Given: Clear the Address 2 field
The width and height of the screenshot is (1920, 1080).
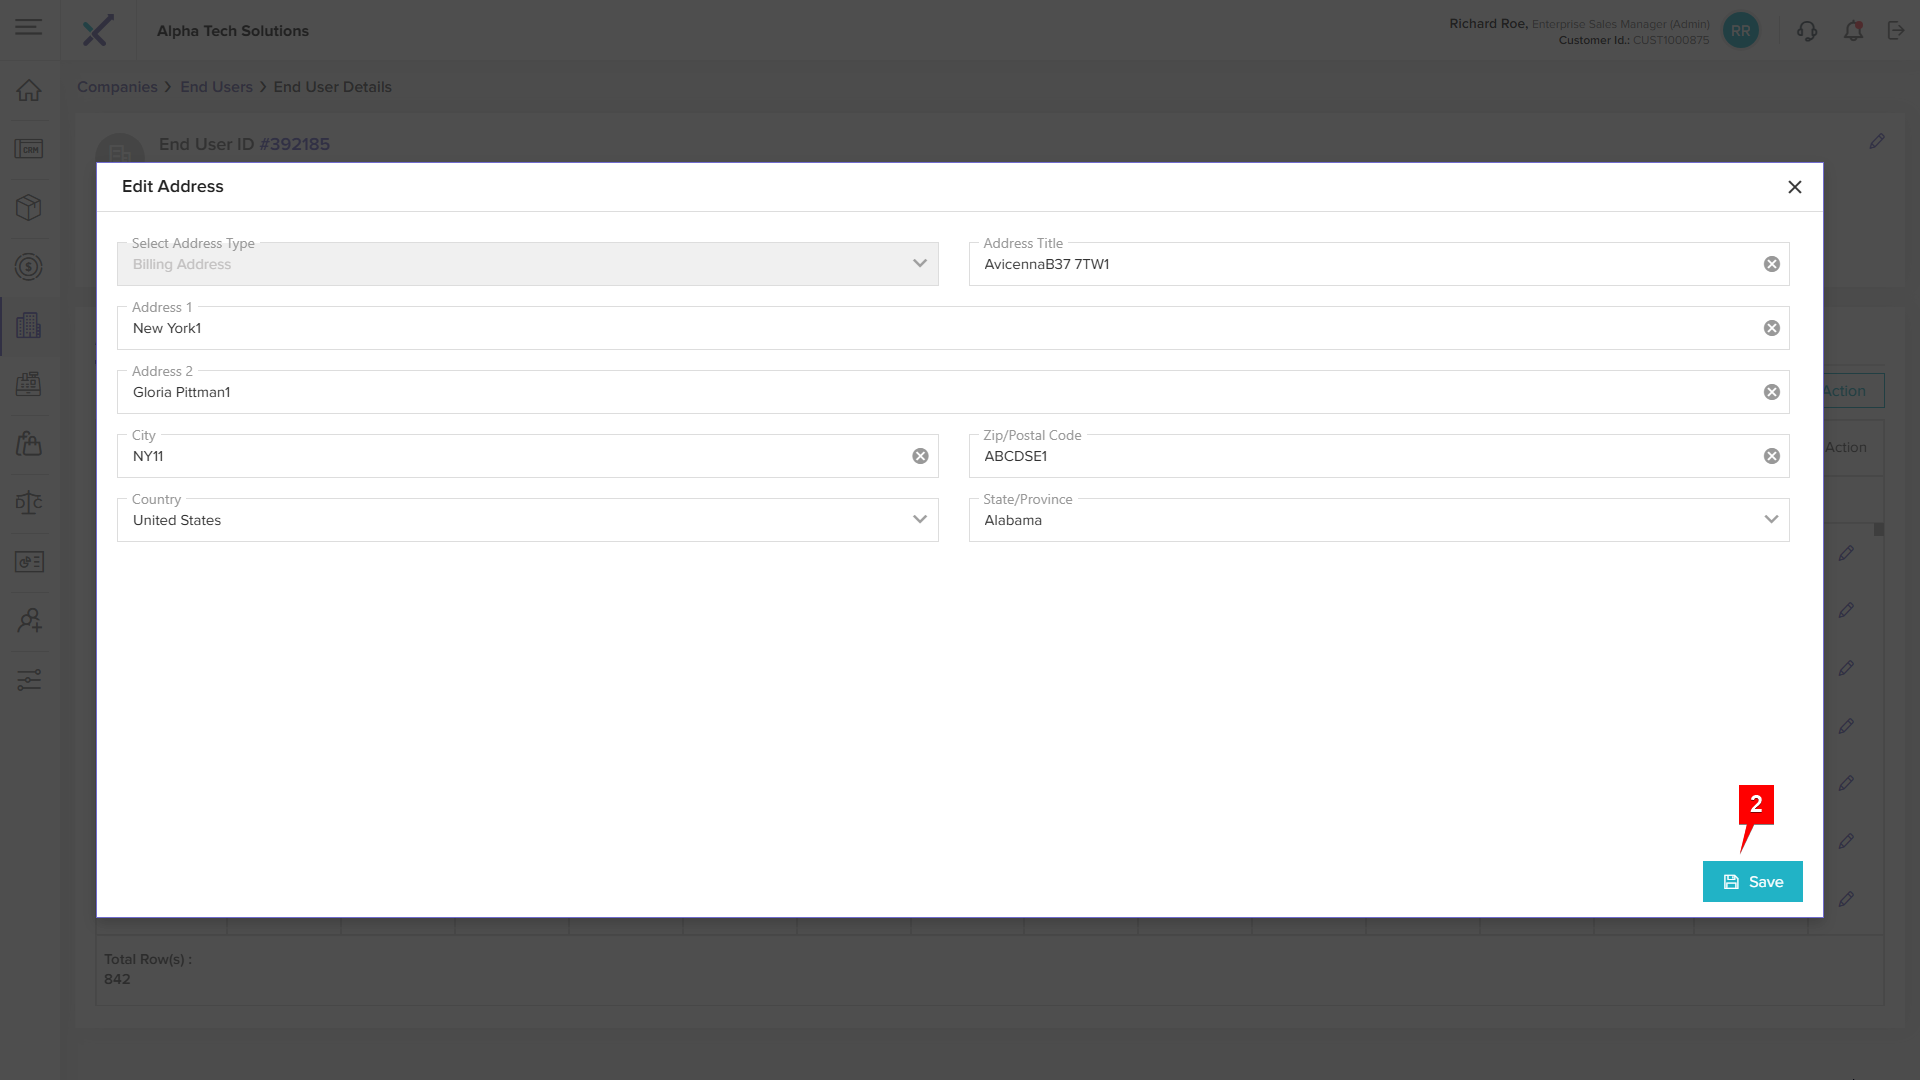Looking at the screenshot, I should click(1771, 392).
